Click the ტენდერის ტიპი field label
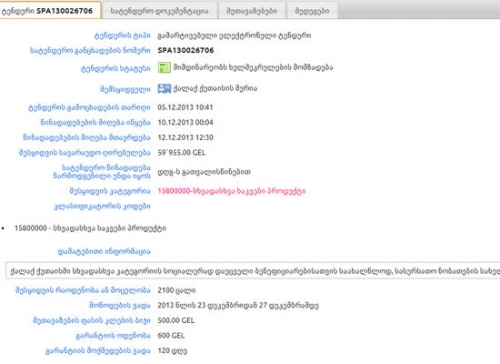Image resolution: width=500 pixels, height=364 pixels. [122, 36]
